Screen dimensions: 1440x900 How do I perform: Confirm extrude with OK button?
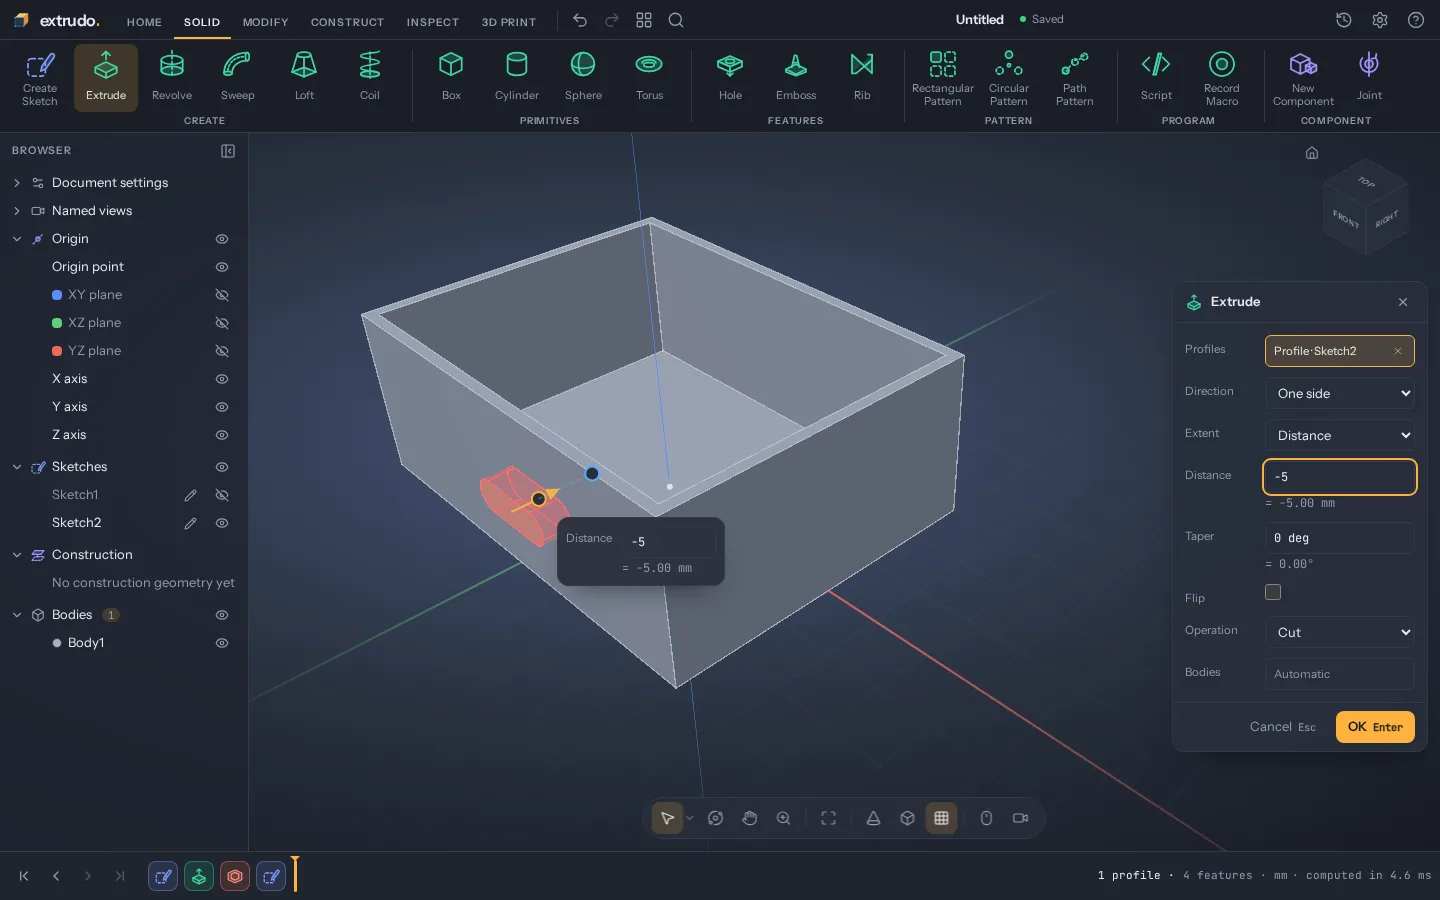tap(1375, 727)
